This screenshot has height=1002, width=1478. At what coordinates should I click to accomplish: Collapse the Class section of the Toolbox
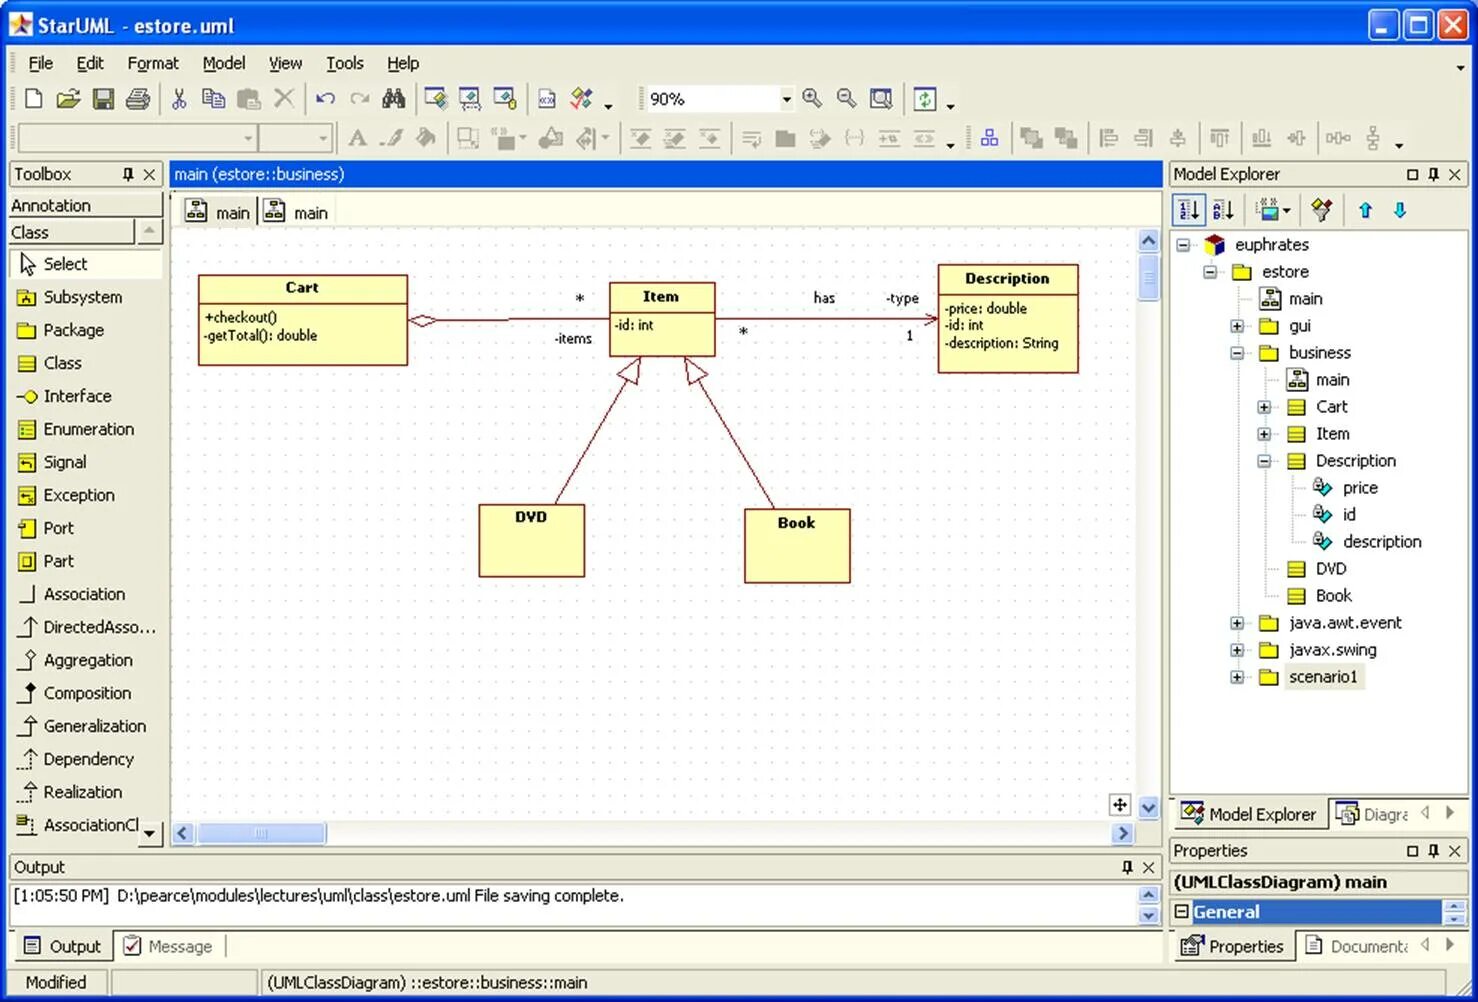coord(150,232)
